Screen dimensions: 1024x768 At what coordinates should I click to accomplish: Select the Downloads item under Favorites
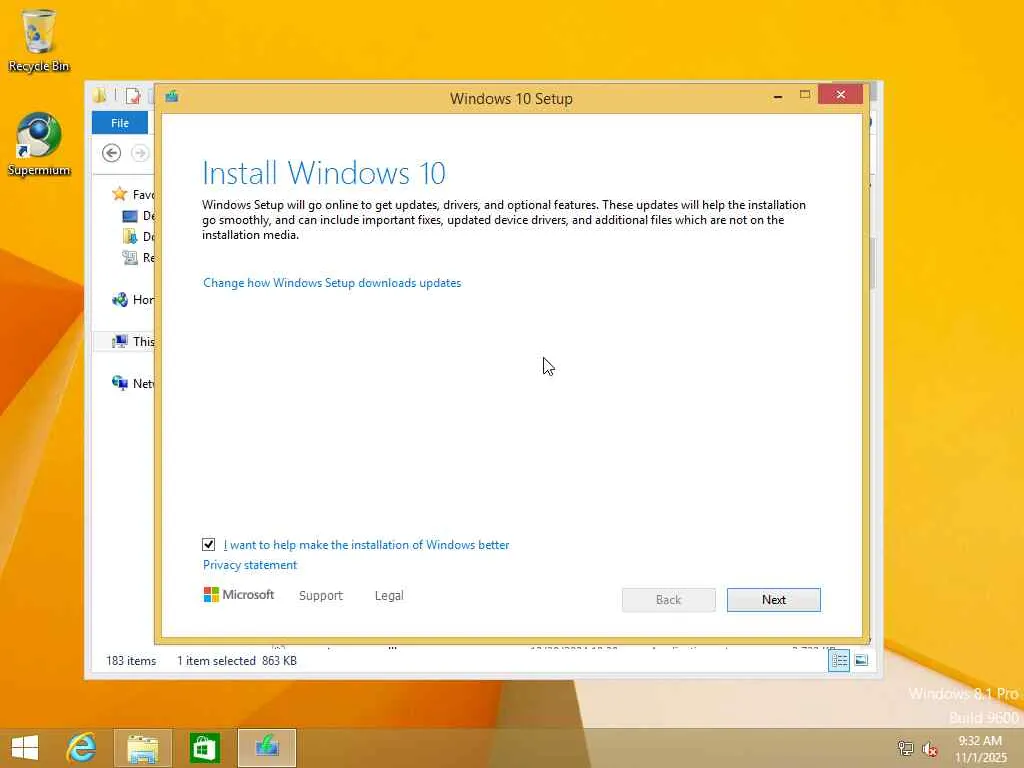click(138, 236)
